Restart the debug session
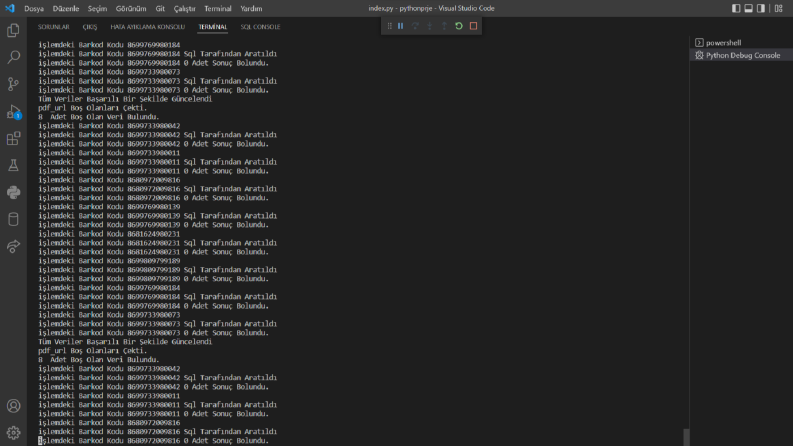Image resolution: width=793 pixels, height=446 pixels. pyautogui.click(x=459, y=26)
